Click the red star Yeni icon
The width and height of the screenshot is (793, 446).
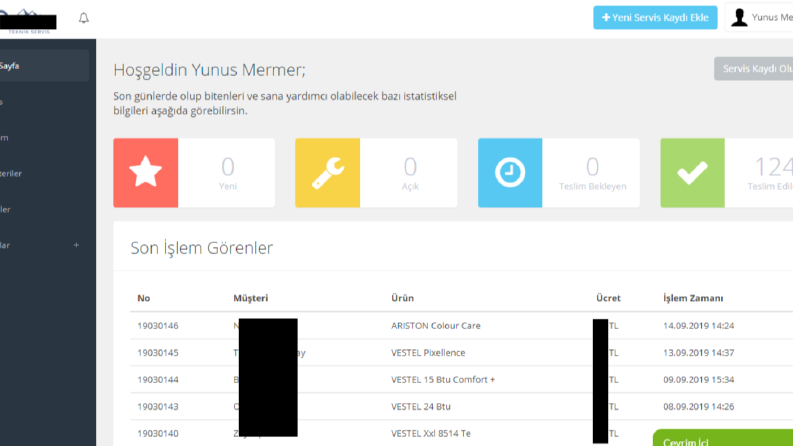pos(146,172)
